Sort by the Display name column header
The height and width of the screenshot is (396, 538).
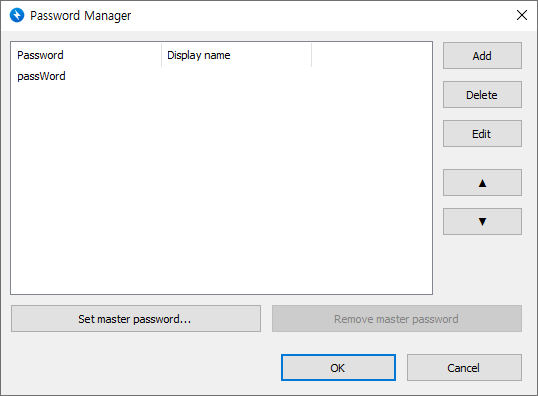point(236,55)
